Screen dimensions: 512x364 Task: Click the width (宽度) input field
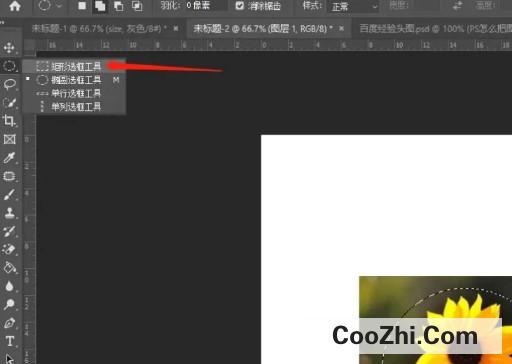click(425, 6)
